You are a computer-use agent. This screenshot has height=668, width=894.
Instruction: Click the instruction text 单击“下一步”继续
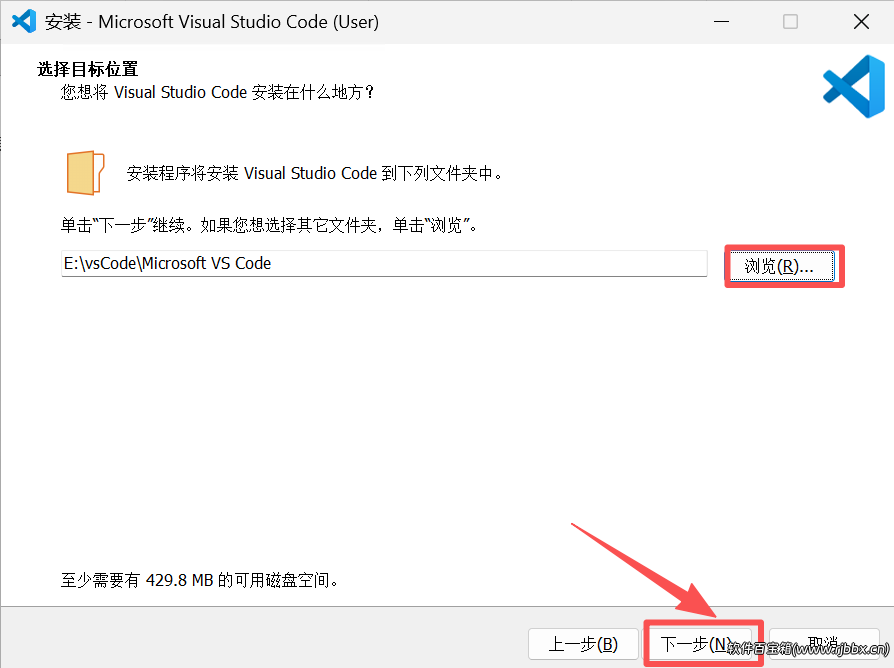pos(129,226)
